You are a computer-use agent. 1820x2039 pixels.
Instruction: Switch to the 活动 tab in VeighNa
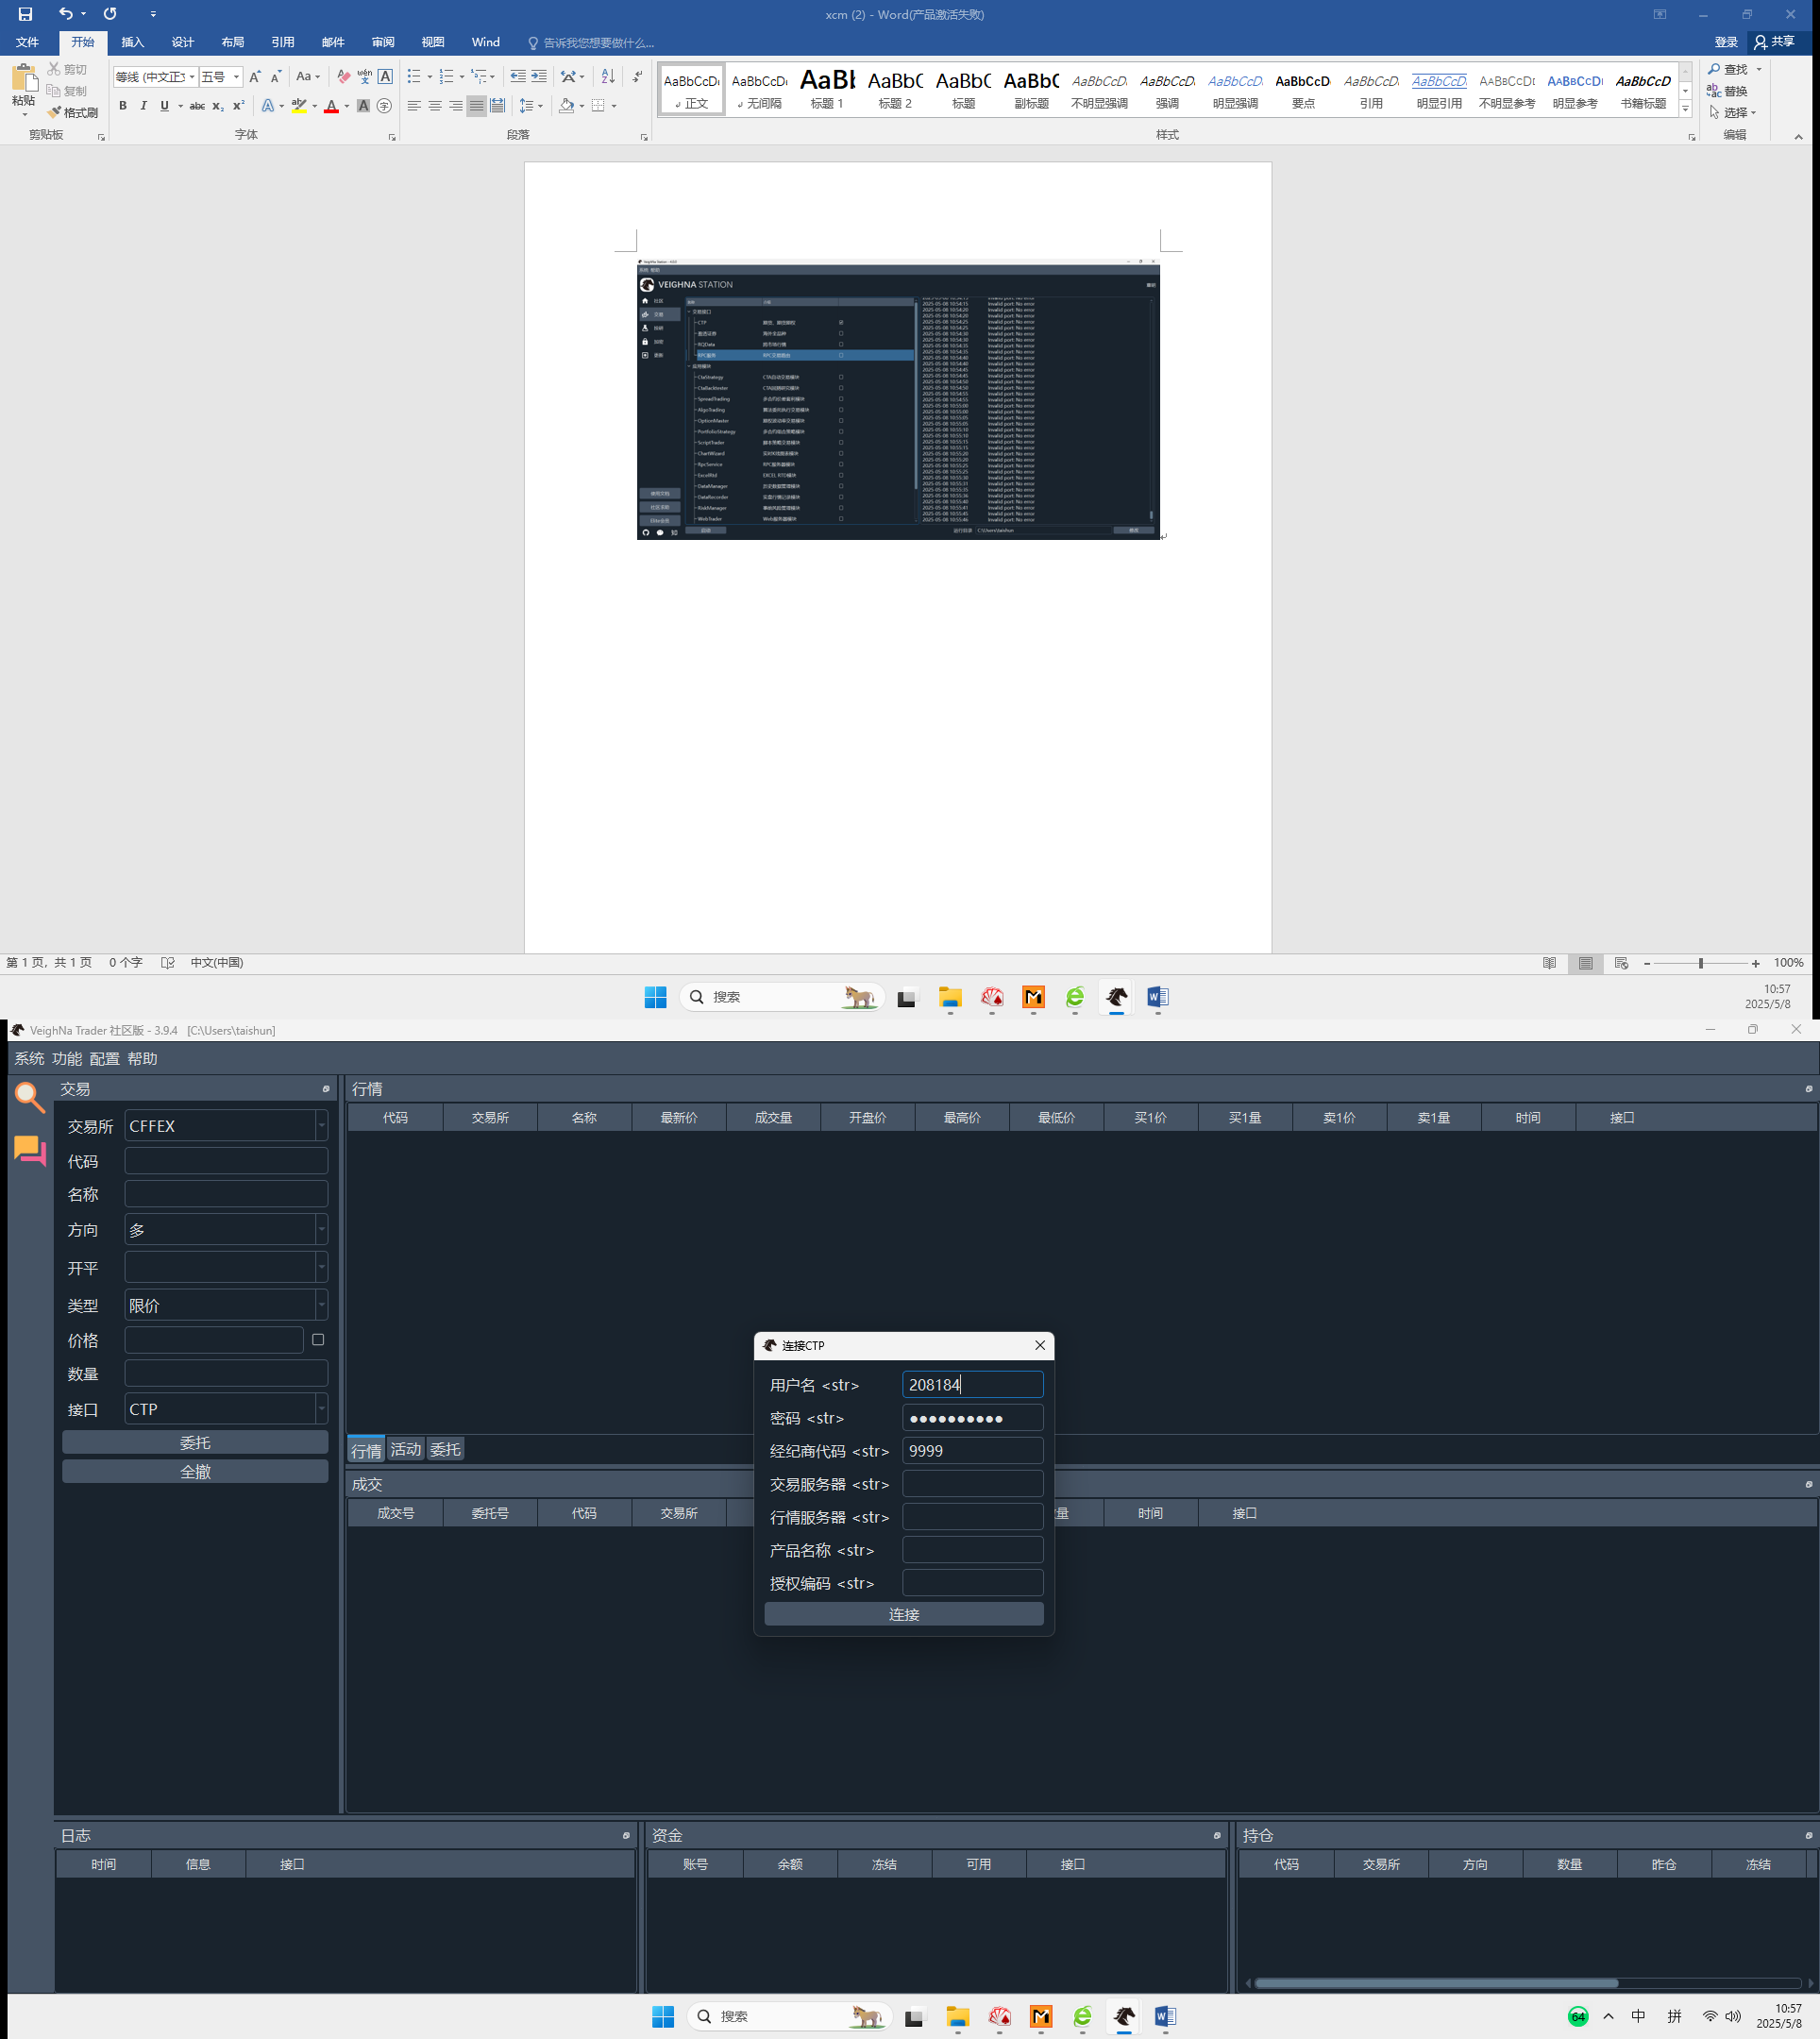[x=405, y=1450]
